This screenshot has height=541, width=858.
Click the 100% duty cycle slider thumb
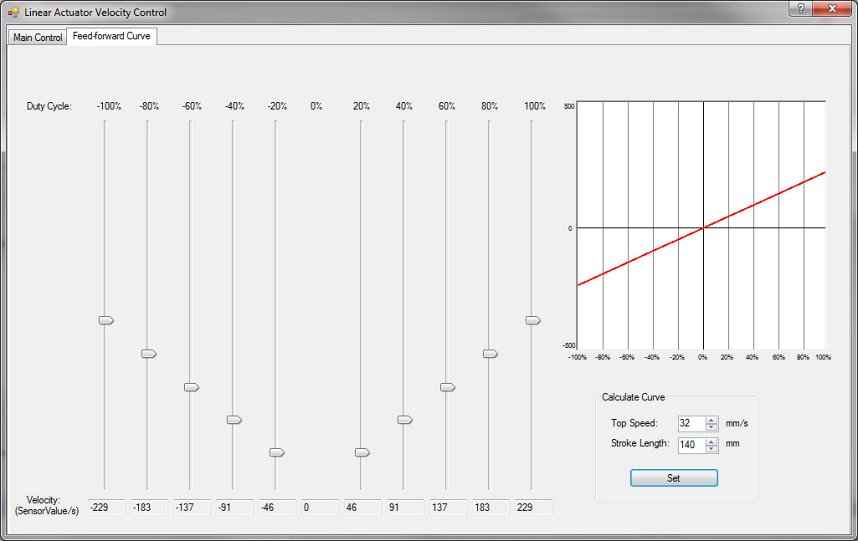pyautogui.click(x=533, y=321)
